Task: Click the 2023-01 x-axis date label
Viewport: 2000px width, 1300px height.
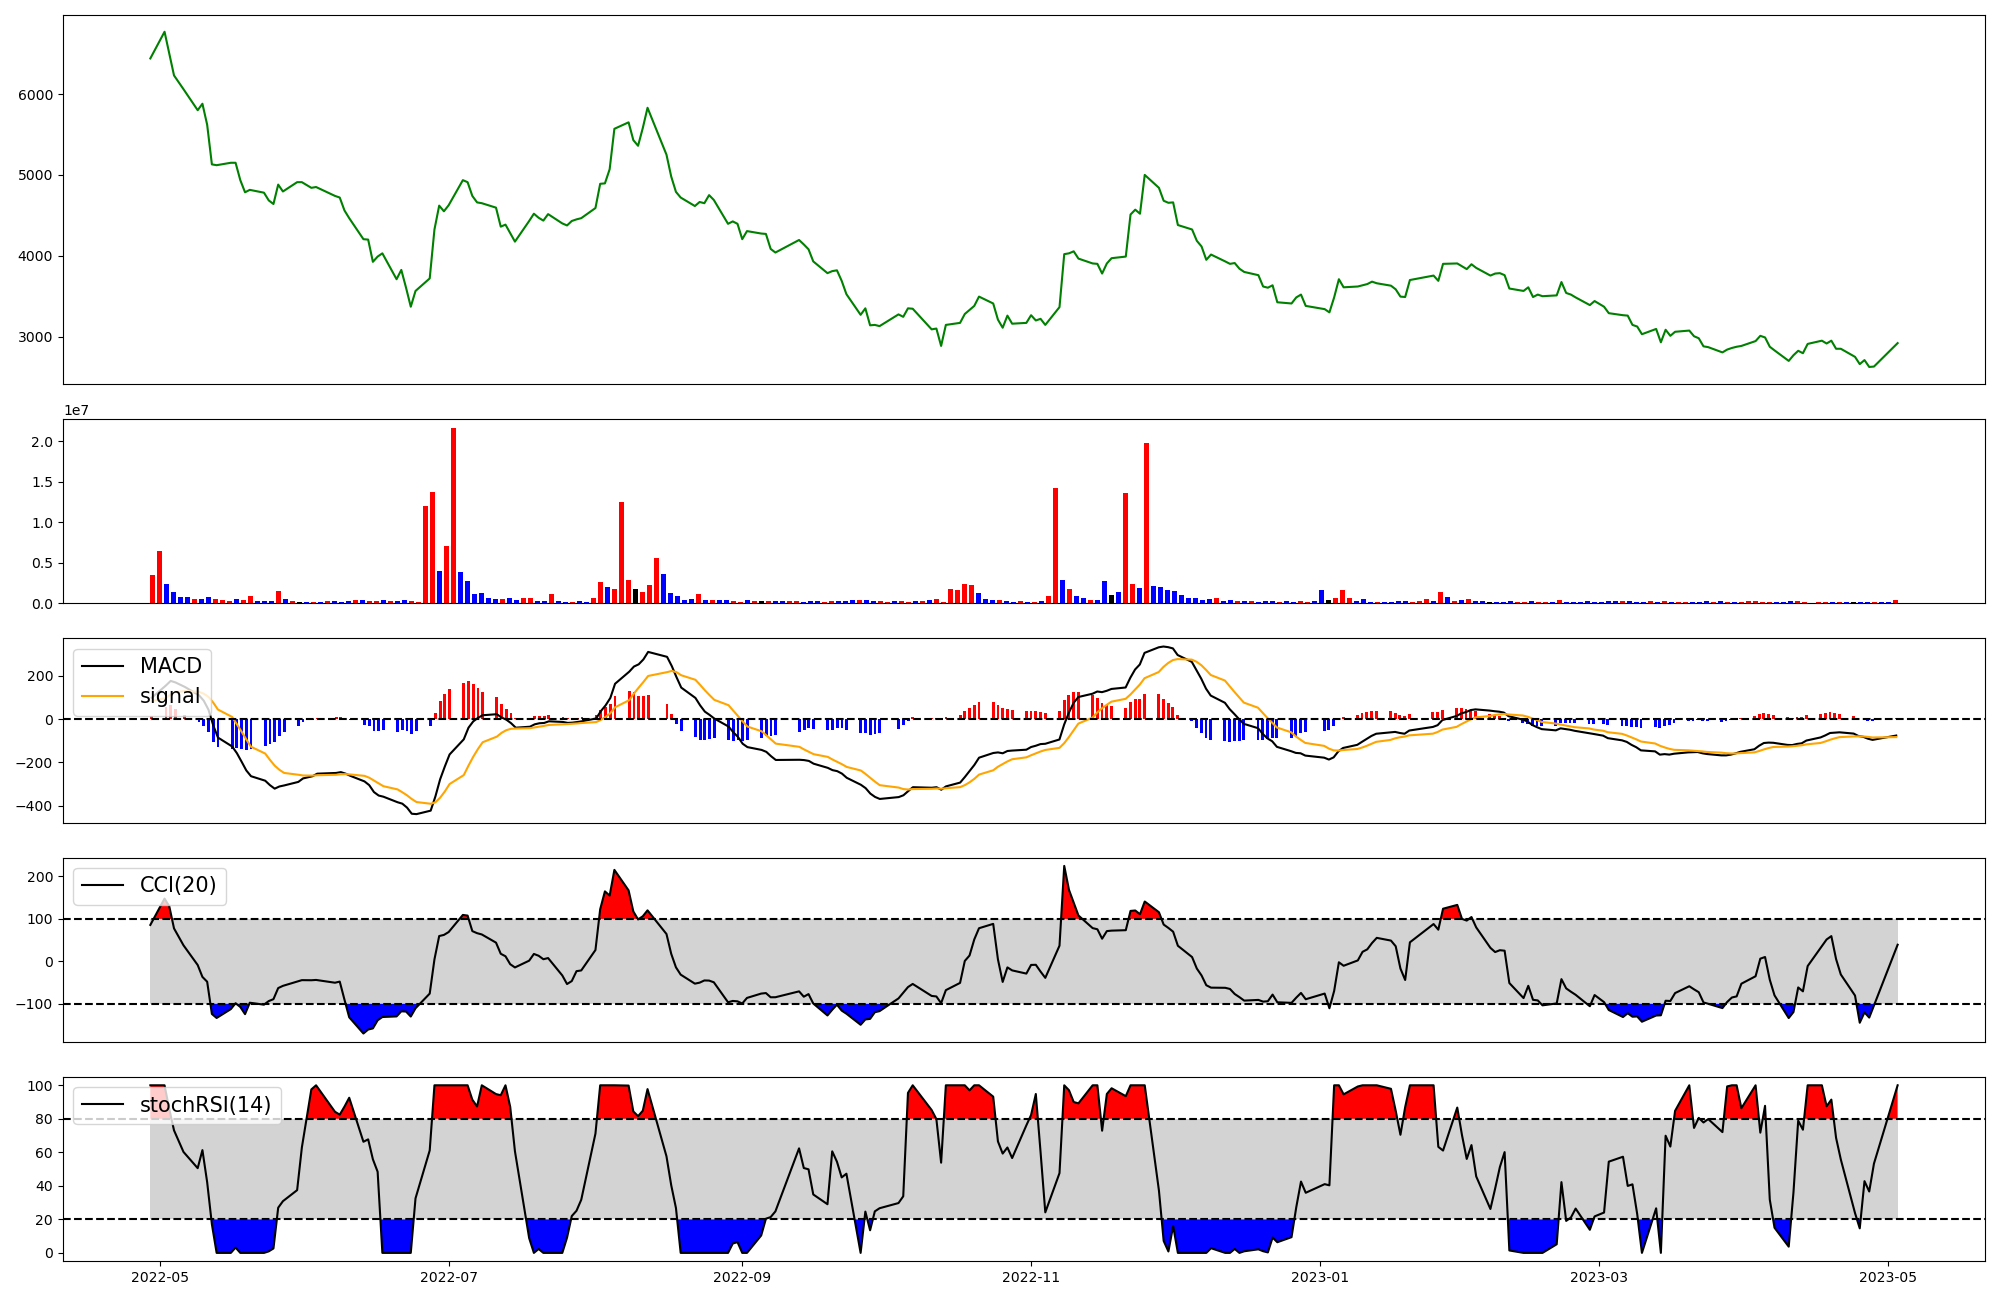Action: 1320,1277
